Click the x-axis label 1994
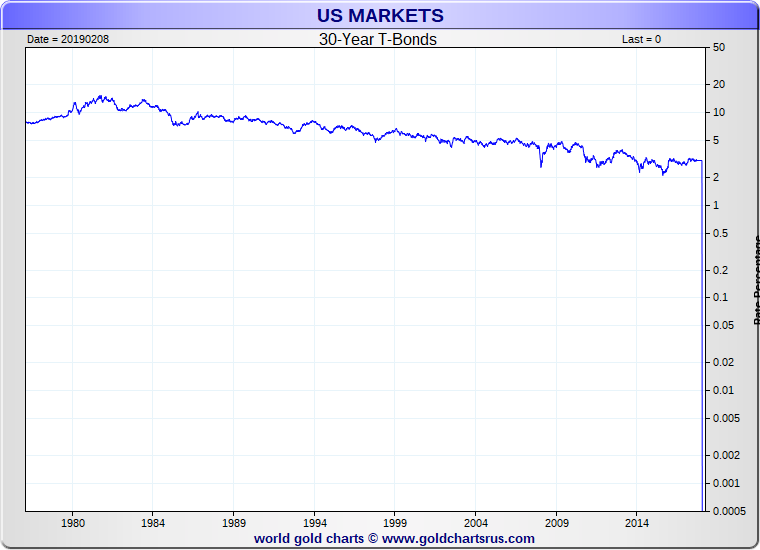 tap(315, 523)
